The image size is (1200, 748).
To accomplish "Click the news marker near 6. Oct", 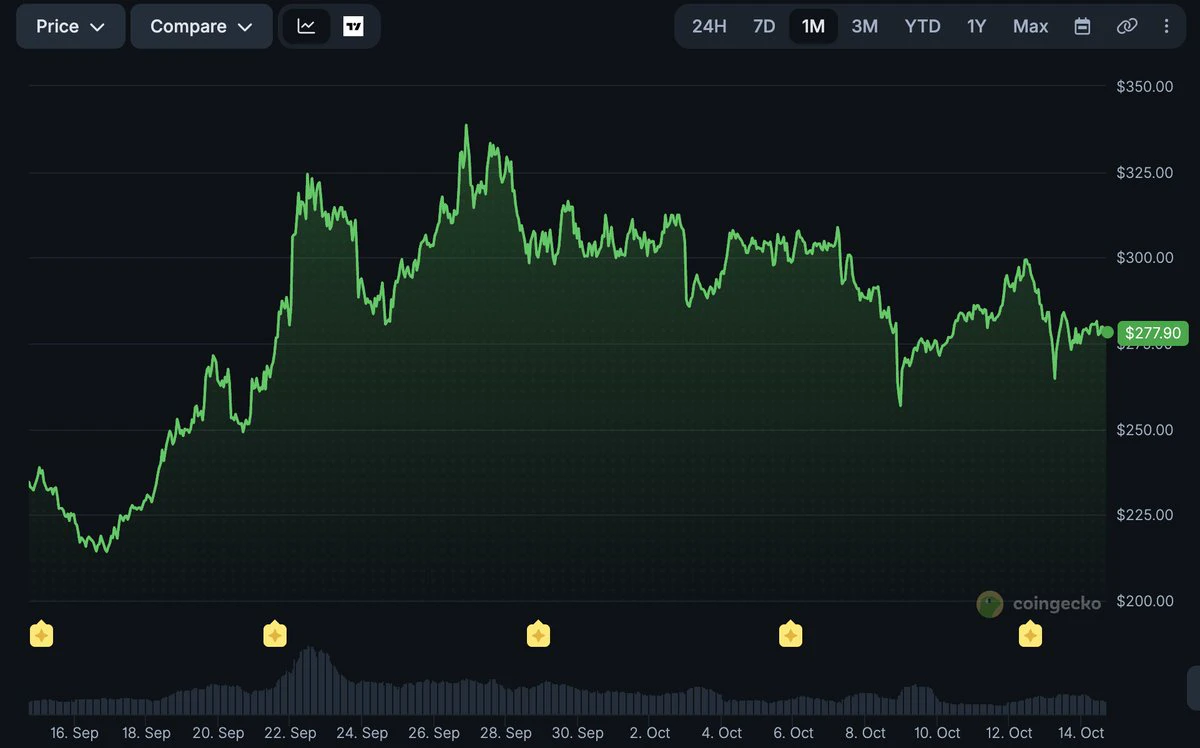I will tap(790, 634).
